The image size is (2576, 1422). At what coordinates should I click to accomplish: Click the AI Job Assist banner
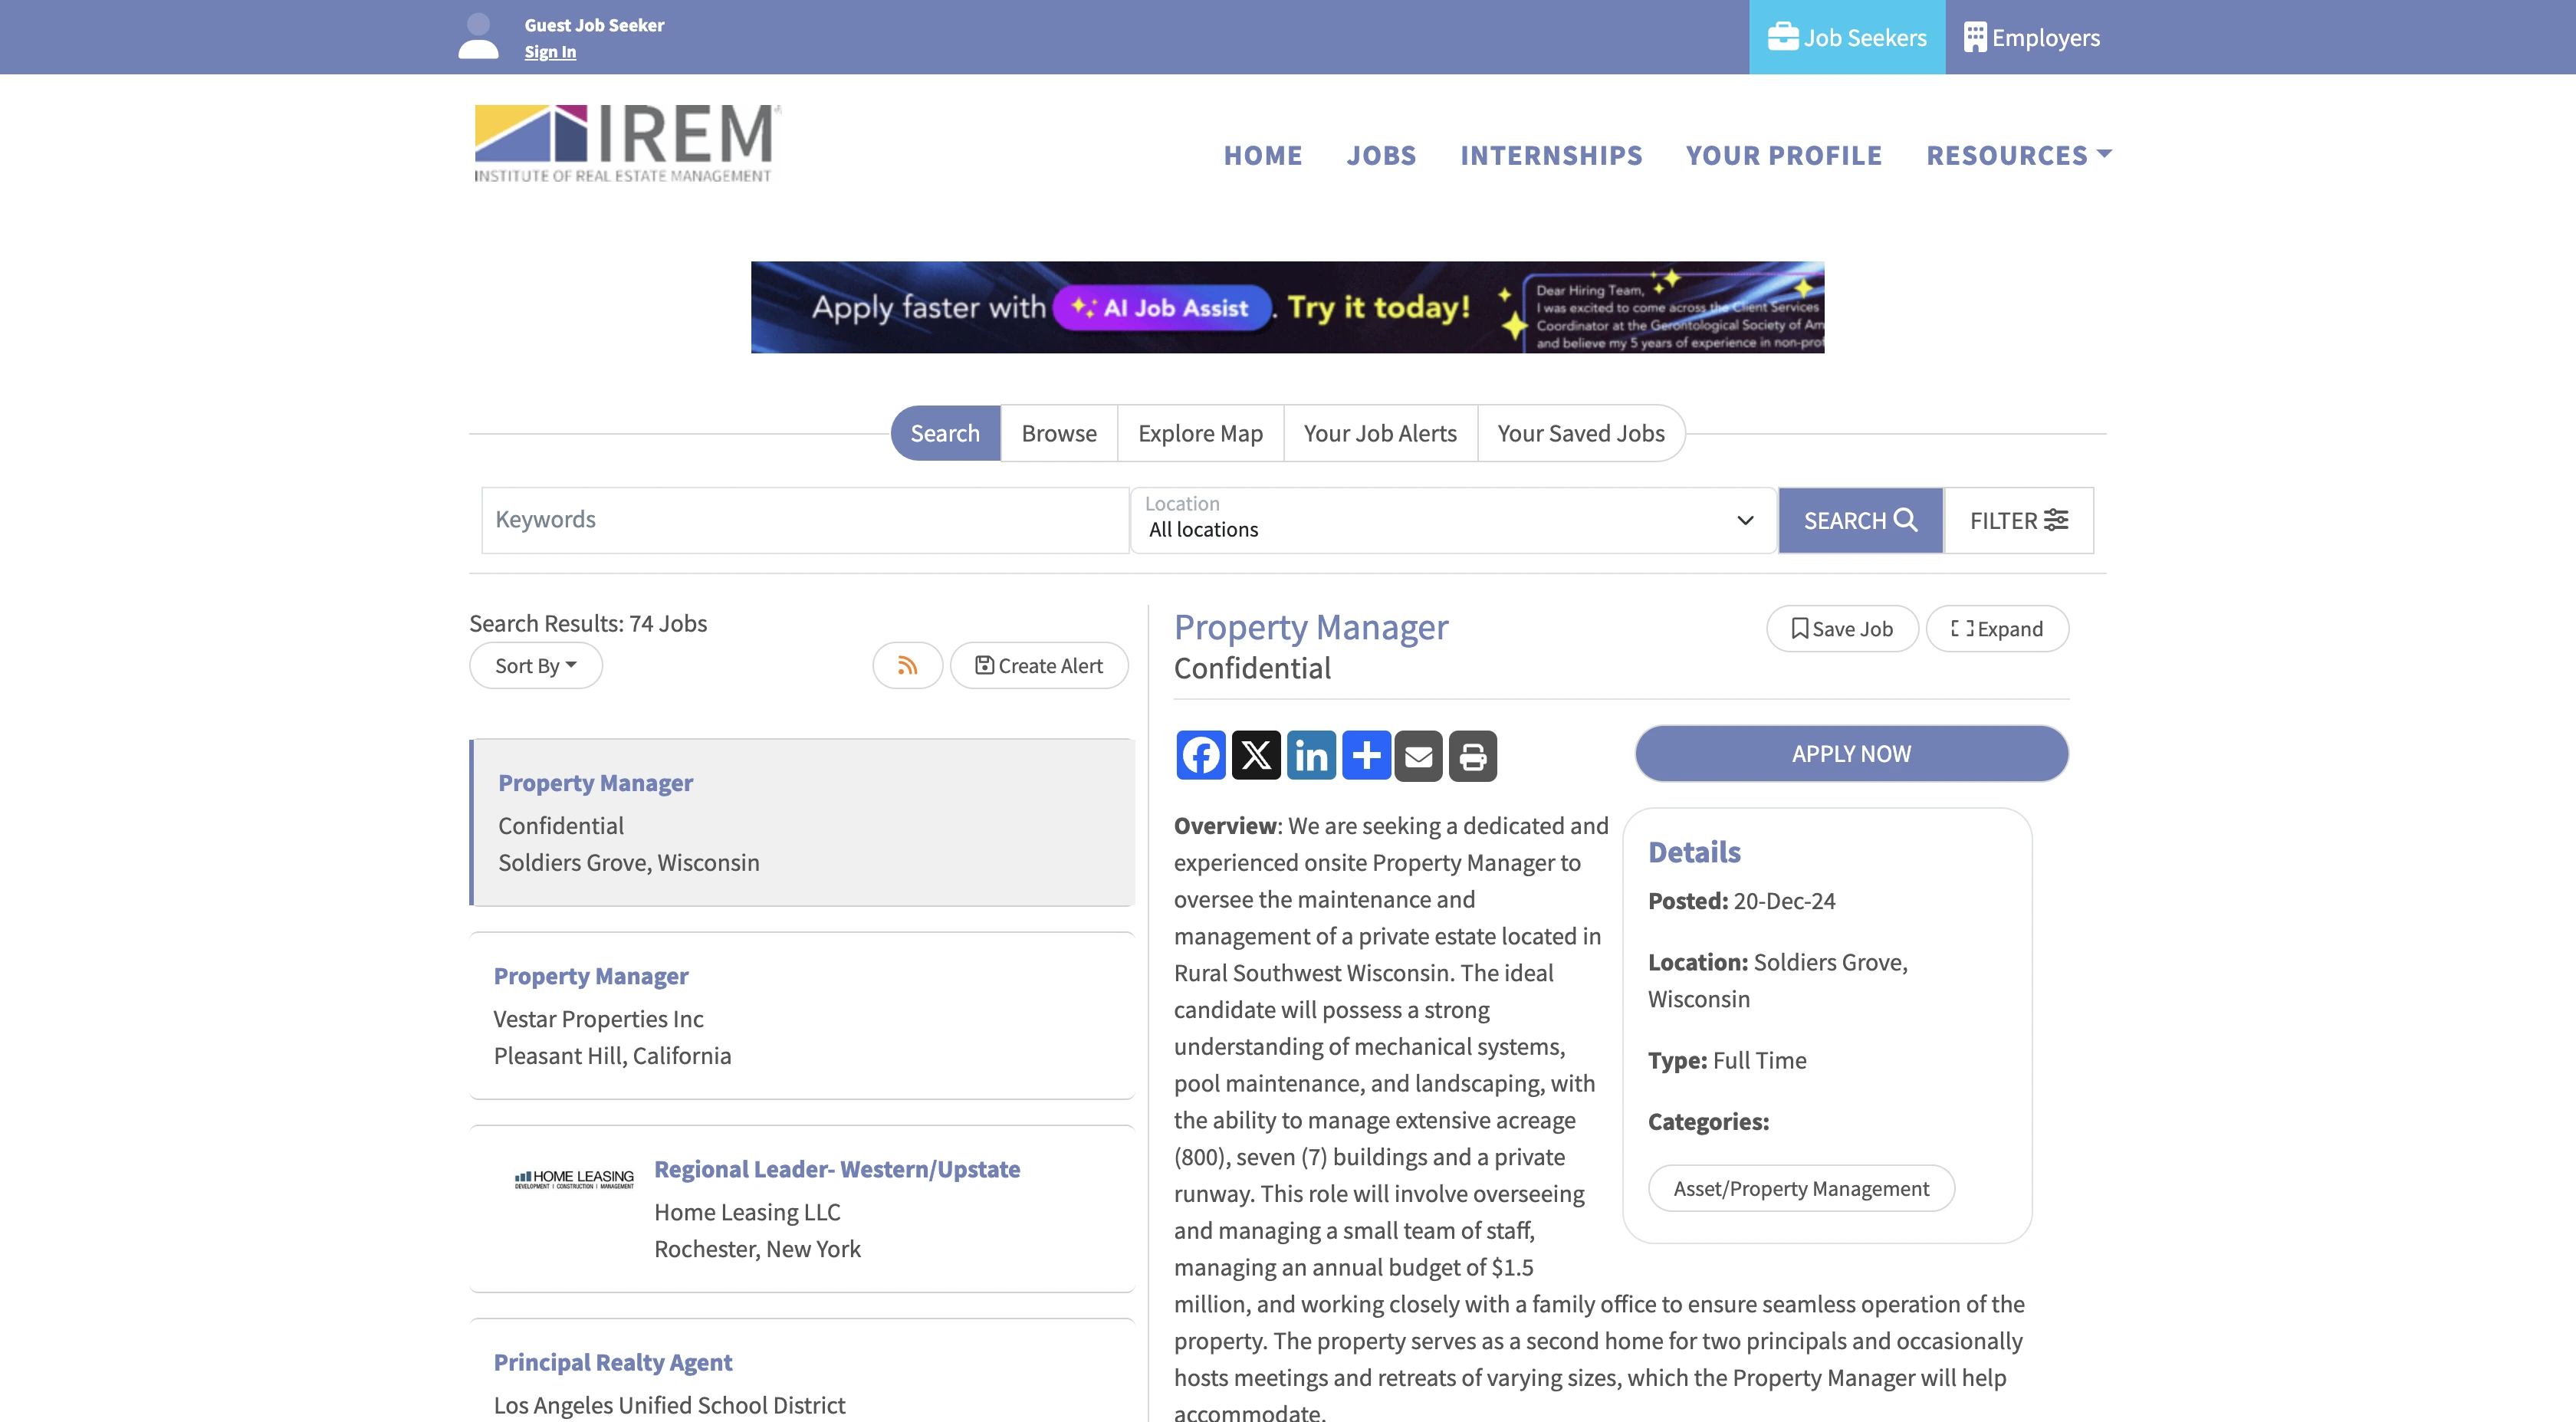tap(1287, 307)
